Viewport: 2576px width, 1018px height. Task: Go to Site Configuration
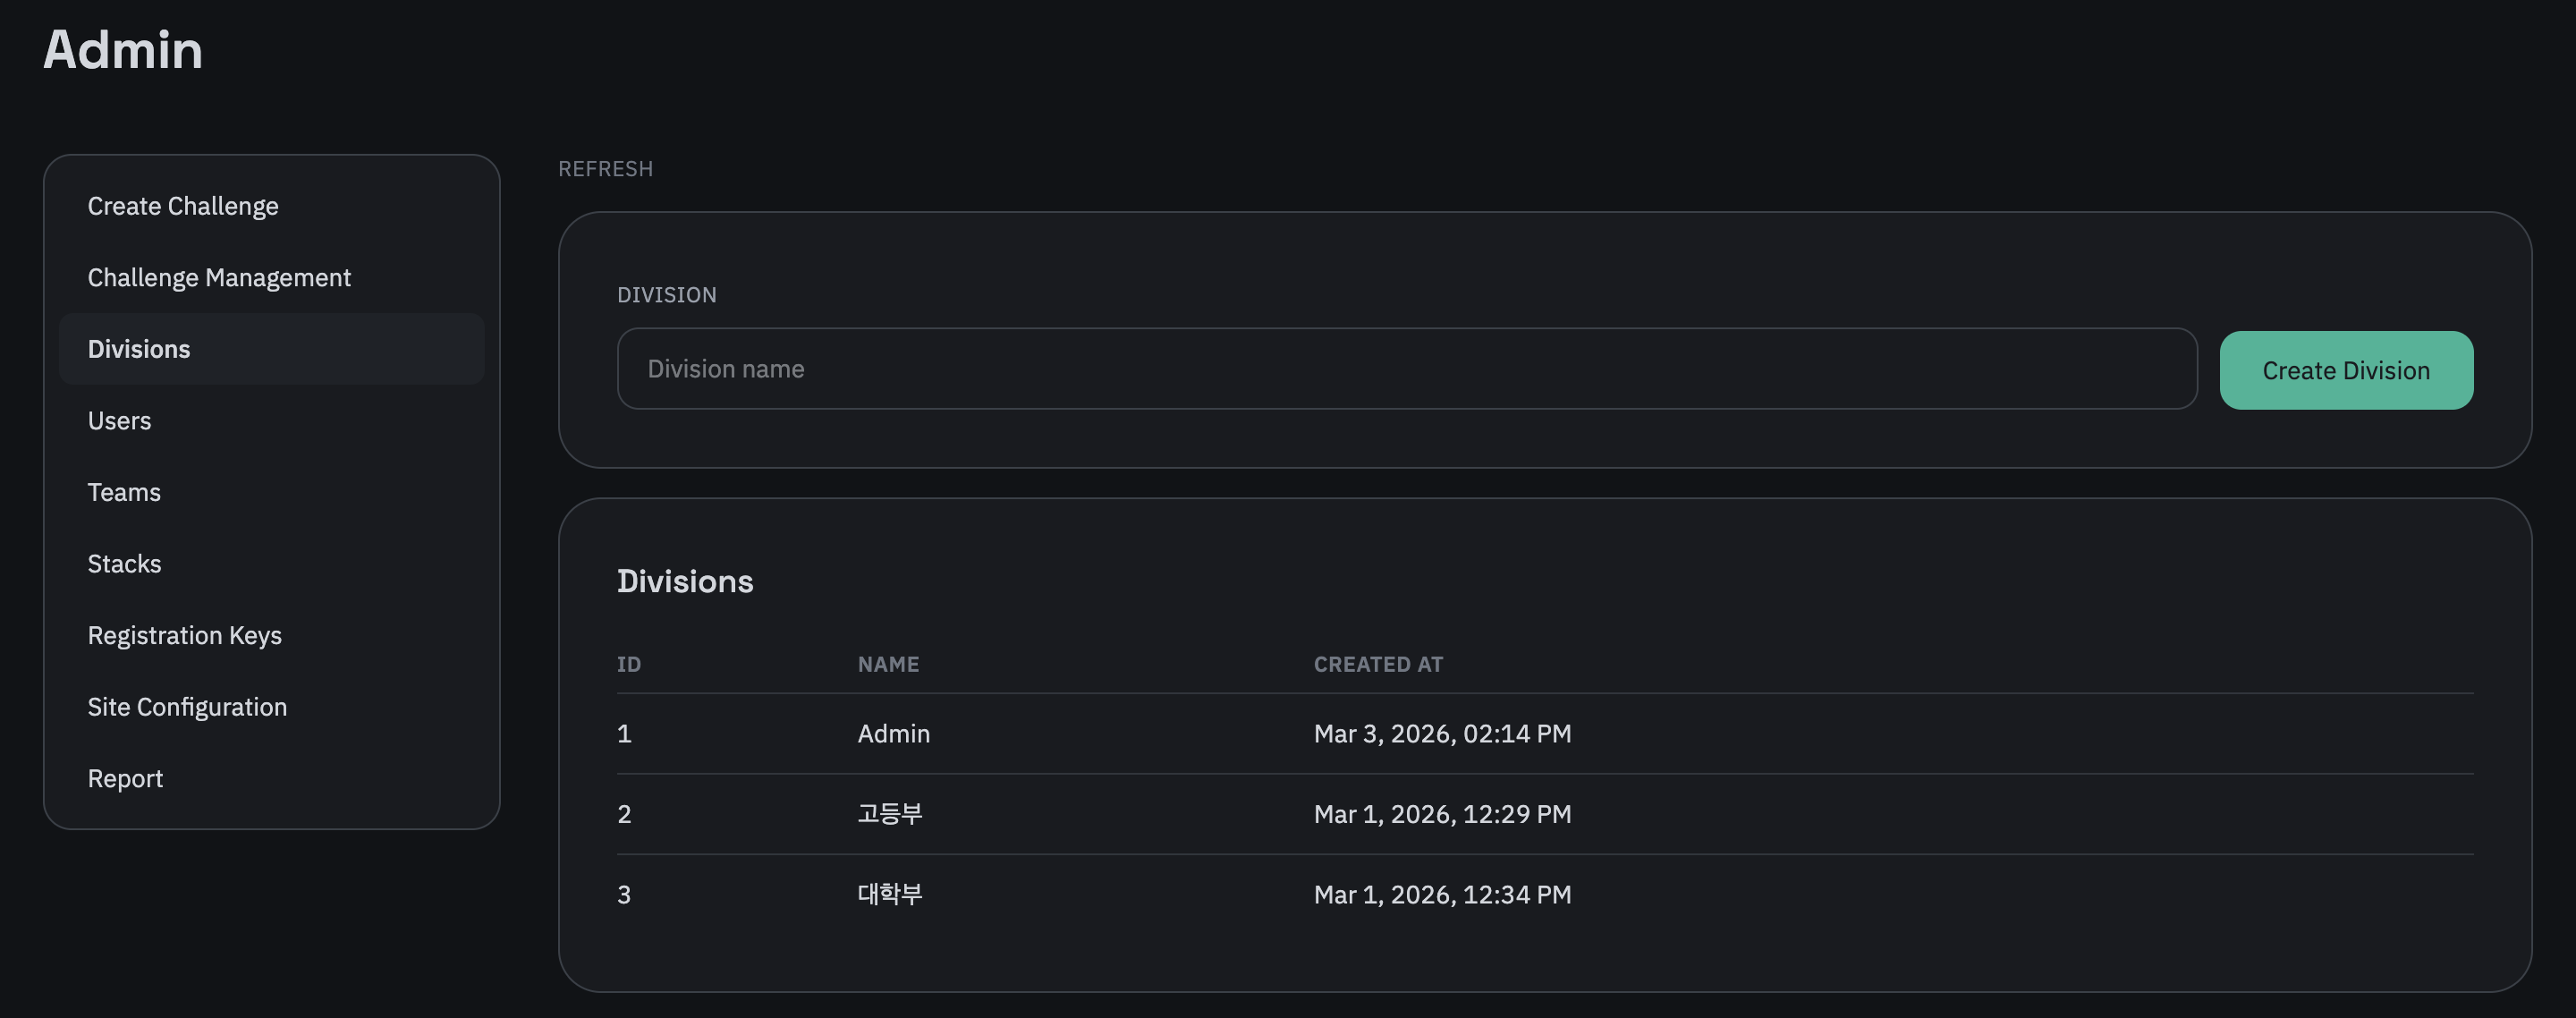187,707
